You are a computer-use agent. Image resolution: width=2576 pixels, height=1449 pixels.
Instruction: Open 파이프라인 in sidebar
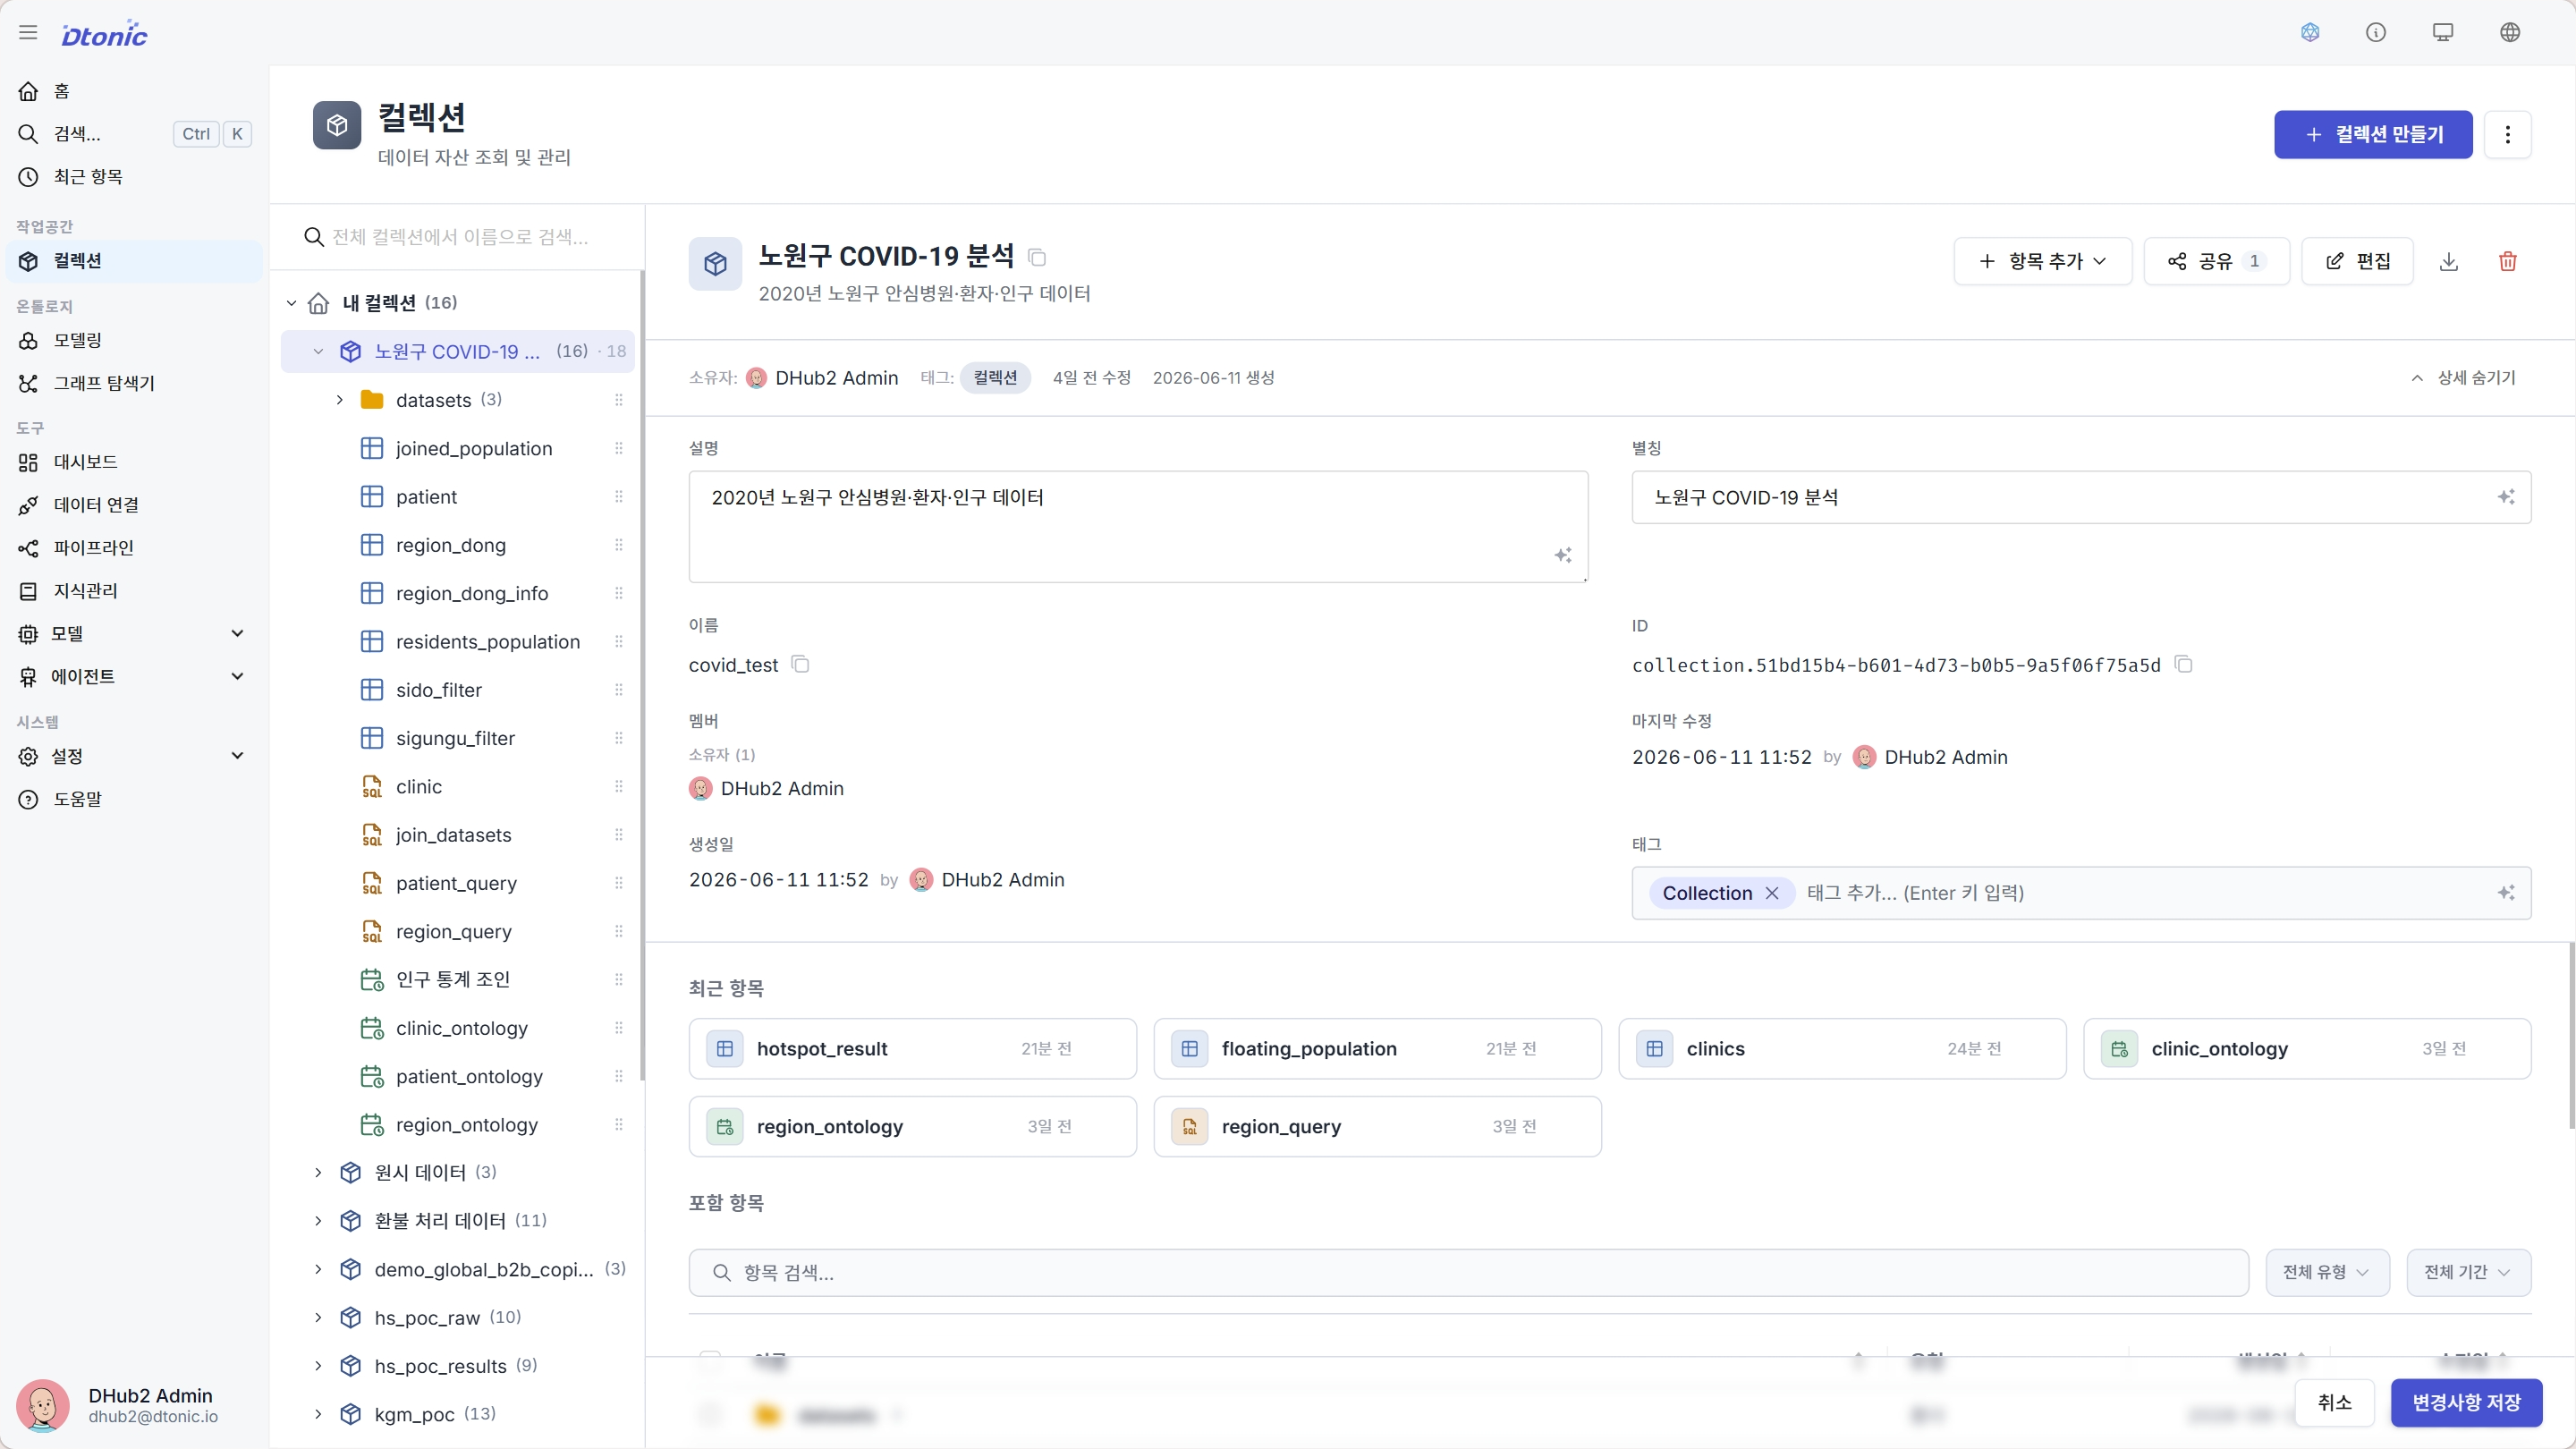(x=134, y=548)
